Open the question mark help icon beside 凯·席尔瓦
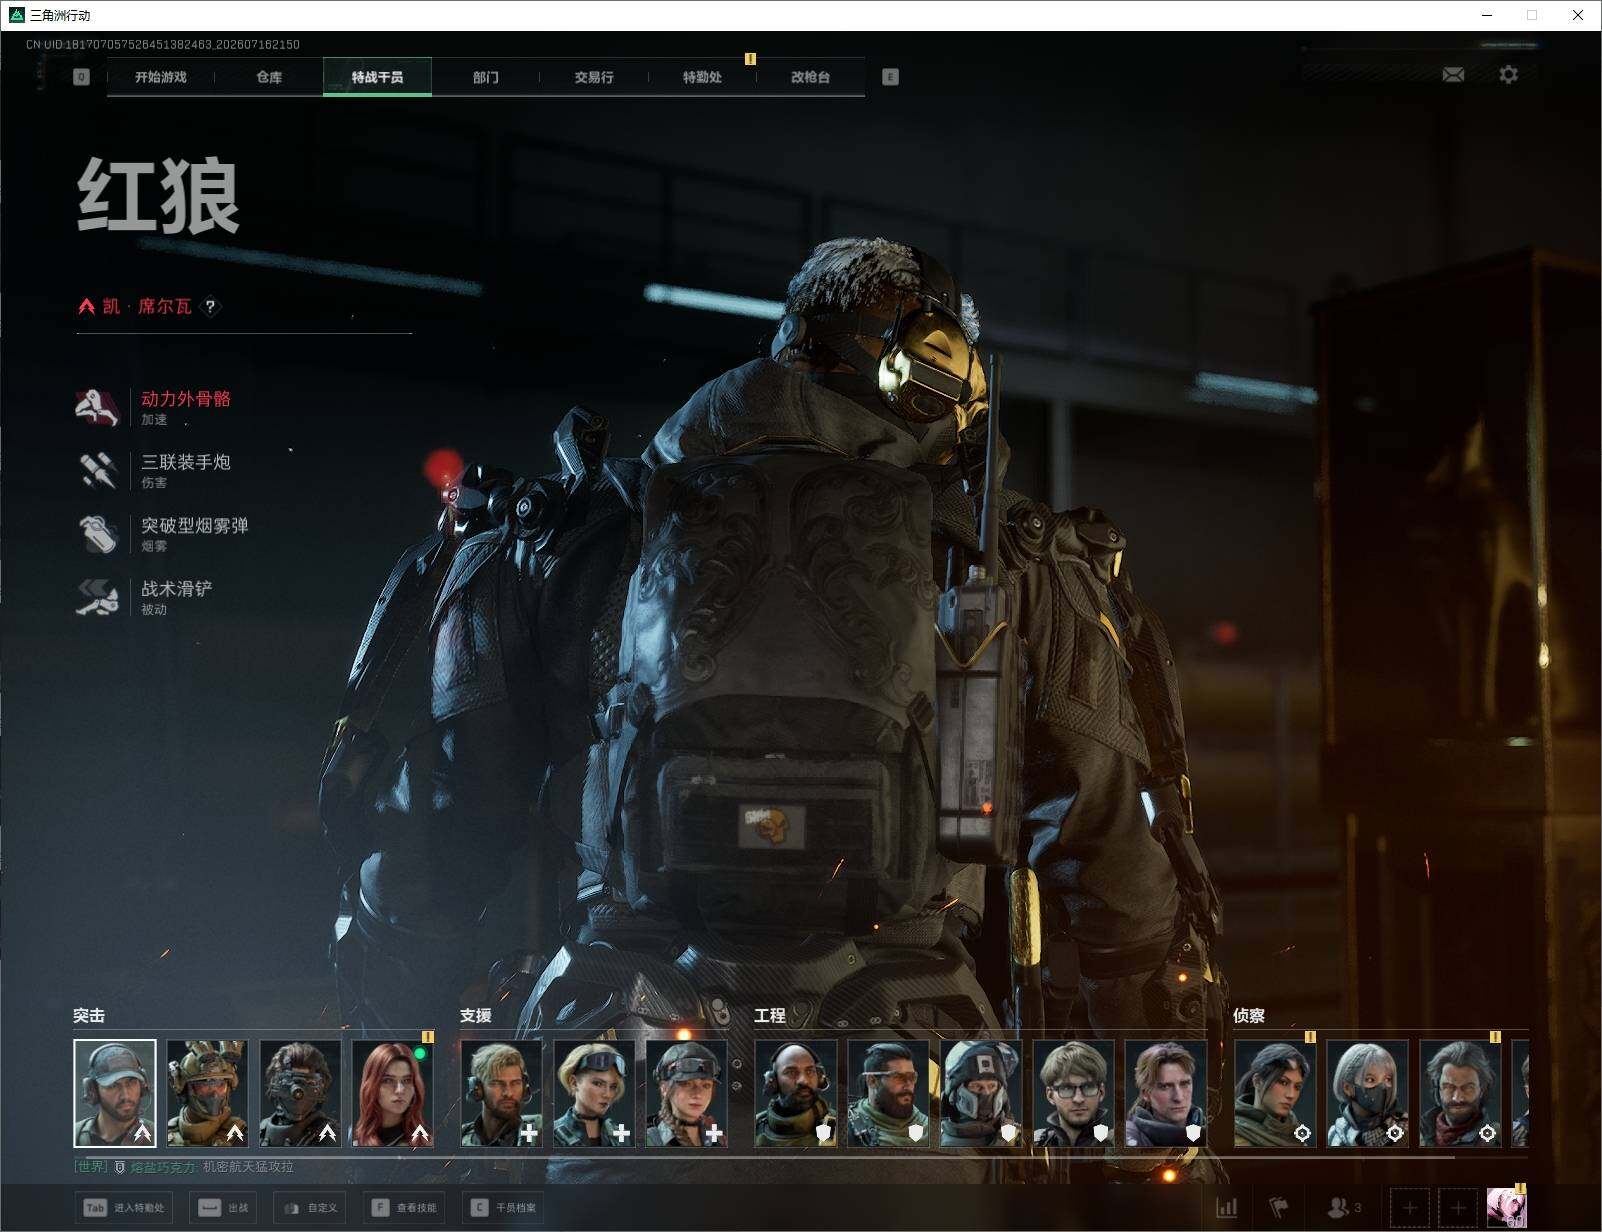This screenshot has height=1232, width=1602. pos(210,306)
